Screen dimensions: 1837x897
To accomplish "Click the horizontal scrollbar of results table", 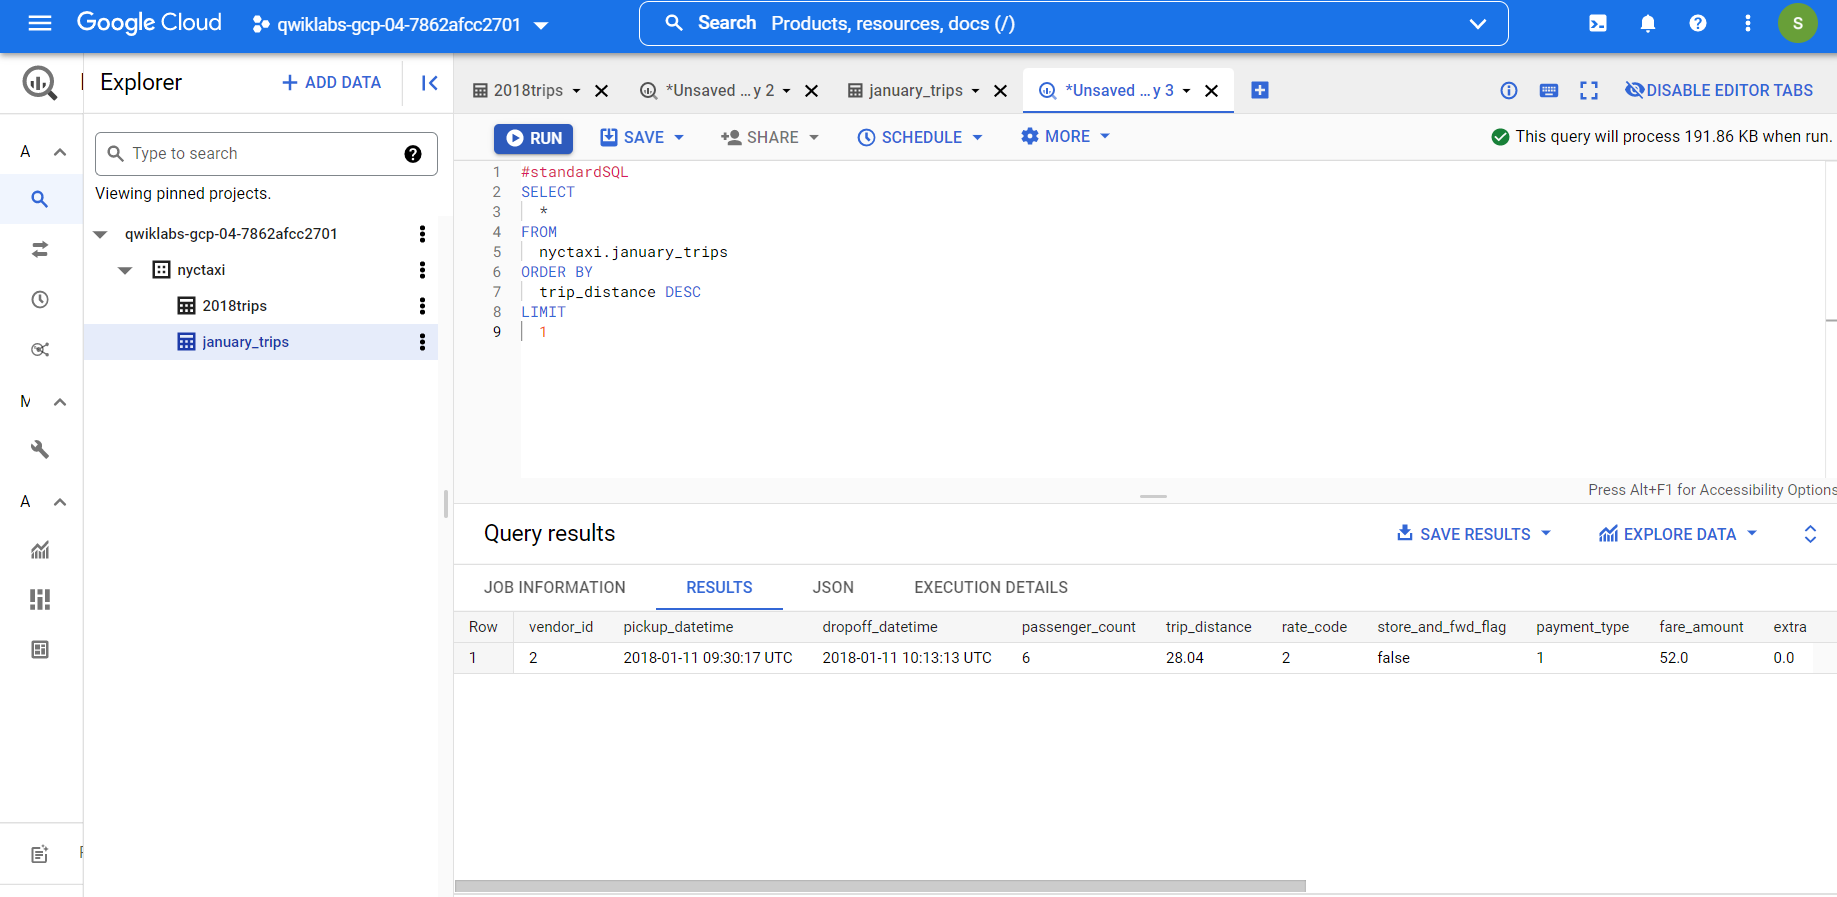I will point(880,886).
